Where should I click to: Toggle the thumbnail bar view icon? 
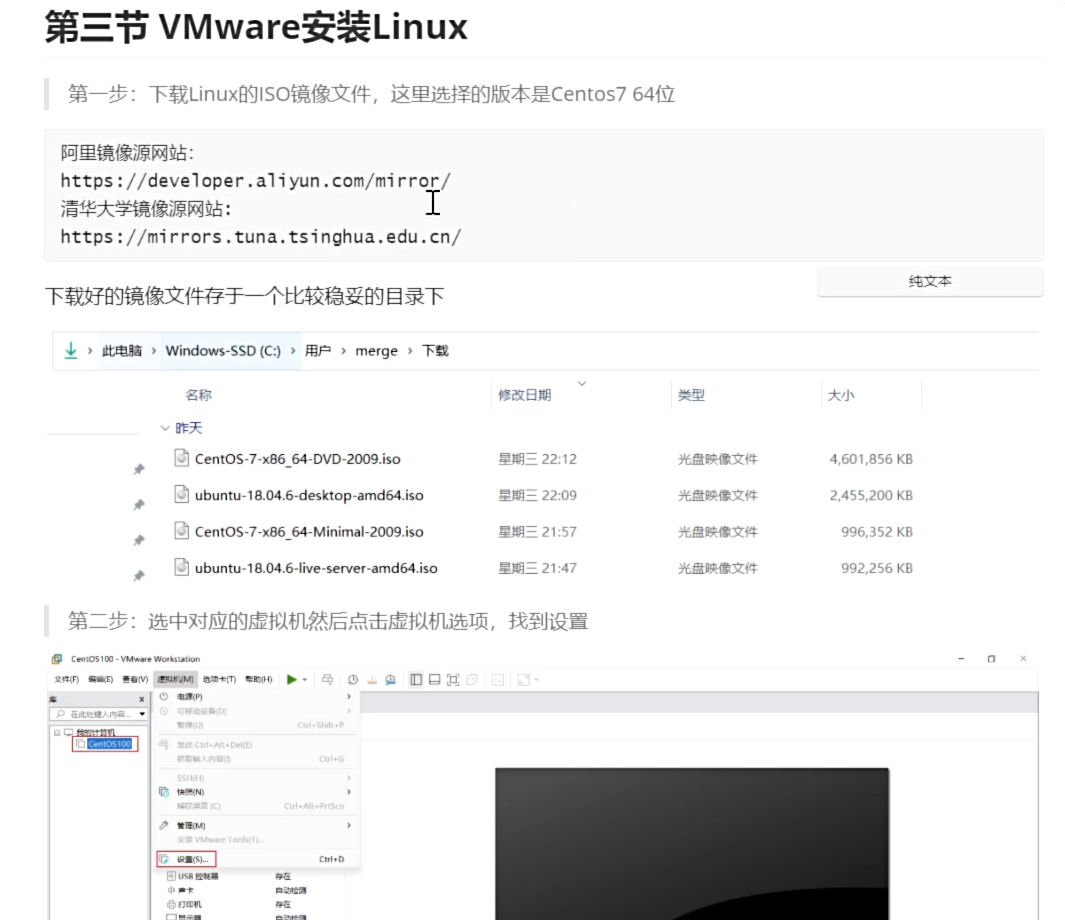tap(435, 680)
